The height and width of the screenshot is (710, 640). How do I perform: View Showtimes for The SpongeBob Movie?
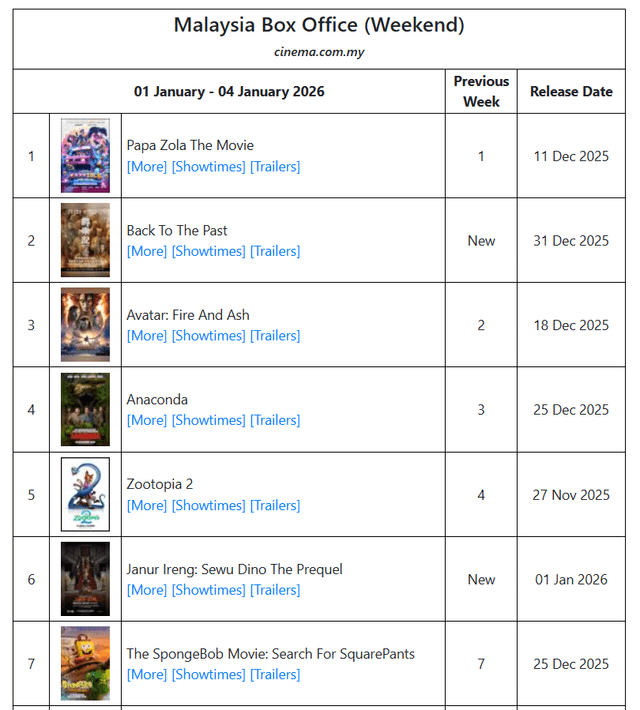point(208,675)
